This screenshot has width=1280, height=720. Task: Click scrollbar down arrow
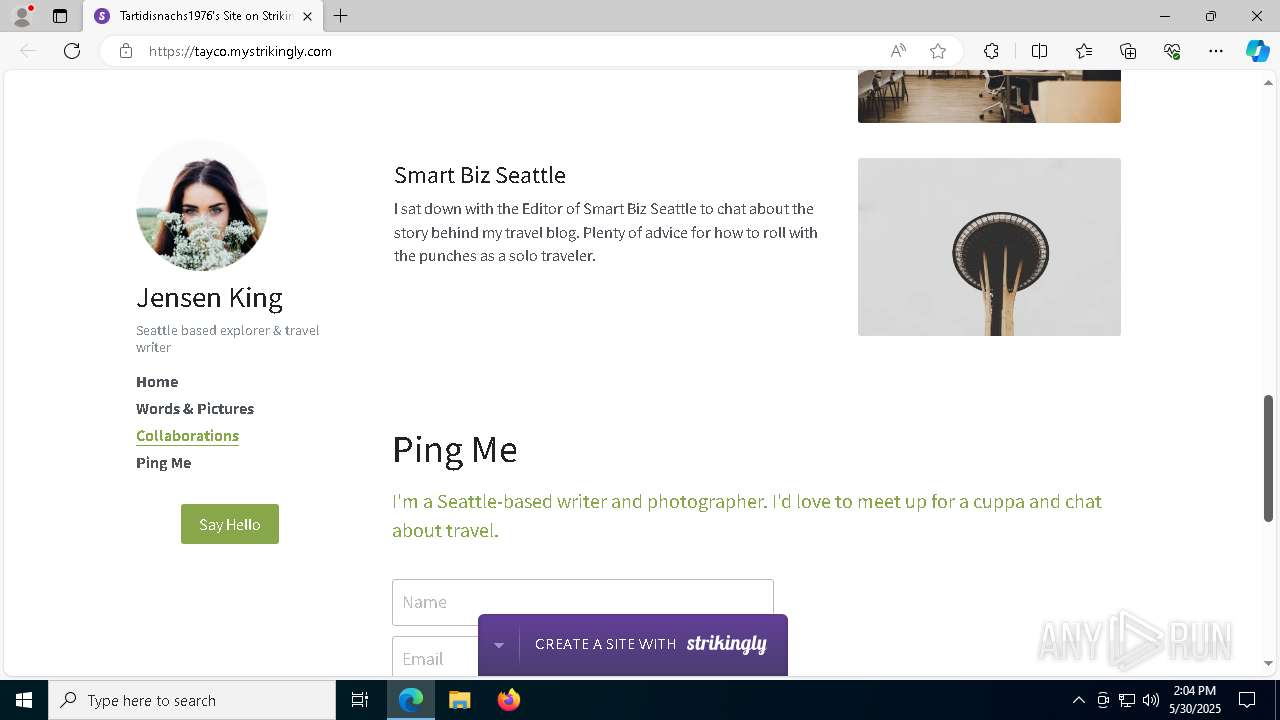1268,663
